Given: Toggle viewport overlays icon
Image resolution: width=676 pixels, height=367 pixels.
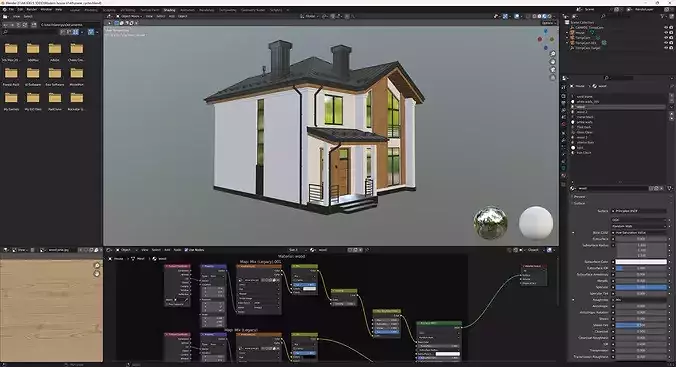Looking at the screenshot, I should tap(517, 16).
